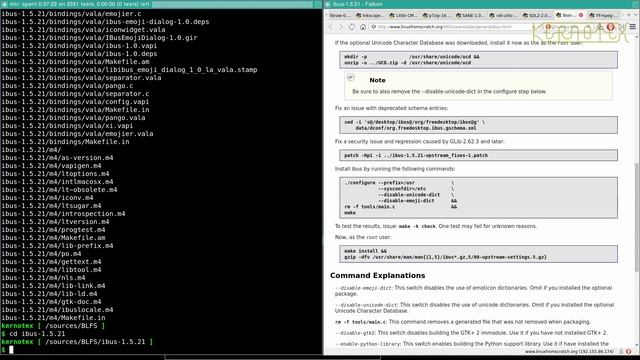Click the terminal window title bar icon
640x360 pixels.
(x=4, y=4)
